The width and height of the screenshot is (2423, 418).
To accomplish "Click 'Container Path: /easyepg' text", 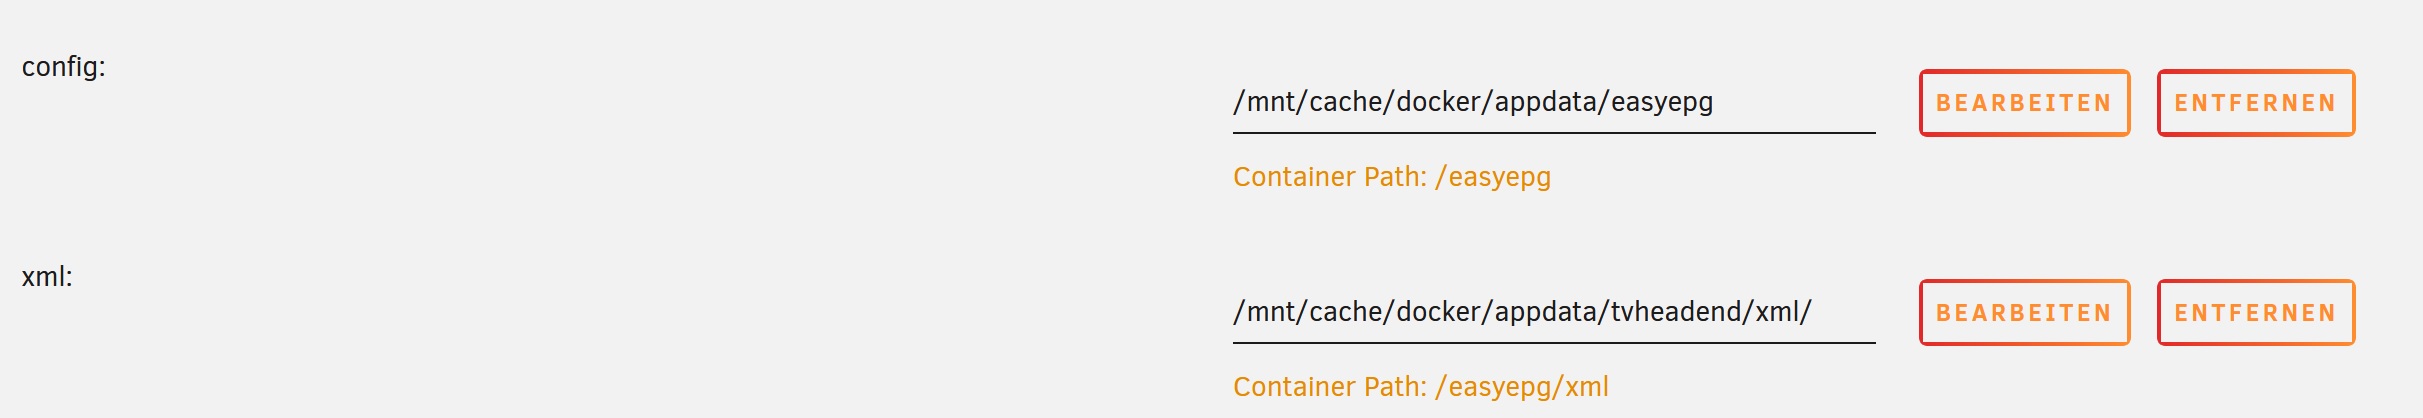I will [x=1392, y=177].
